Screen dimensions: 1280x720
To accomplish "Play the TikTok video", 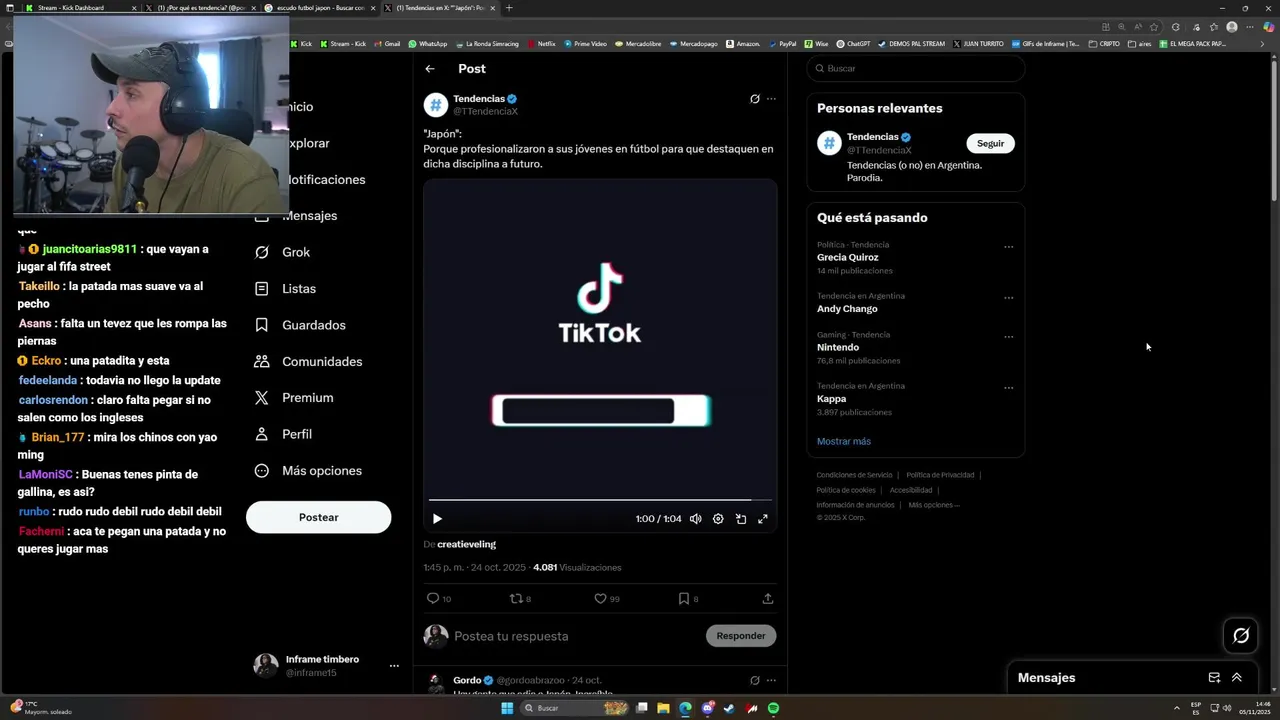I will click(x=437, y=519).
